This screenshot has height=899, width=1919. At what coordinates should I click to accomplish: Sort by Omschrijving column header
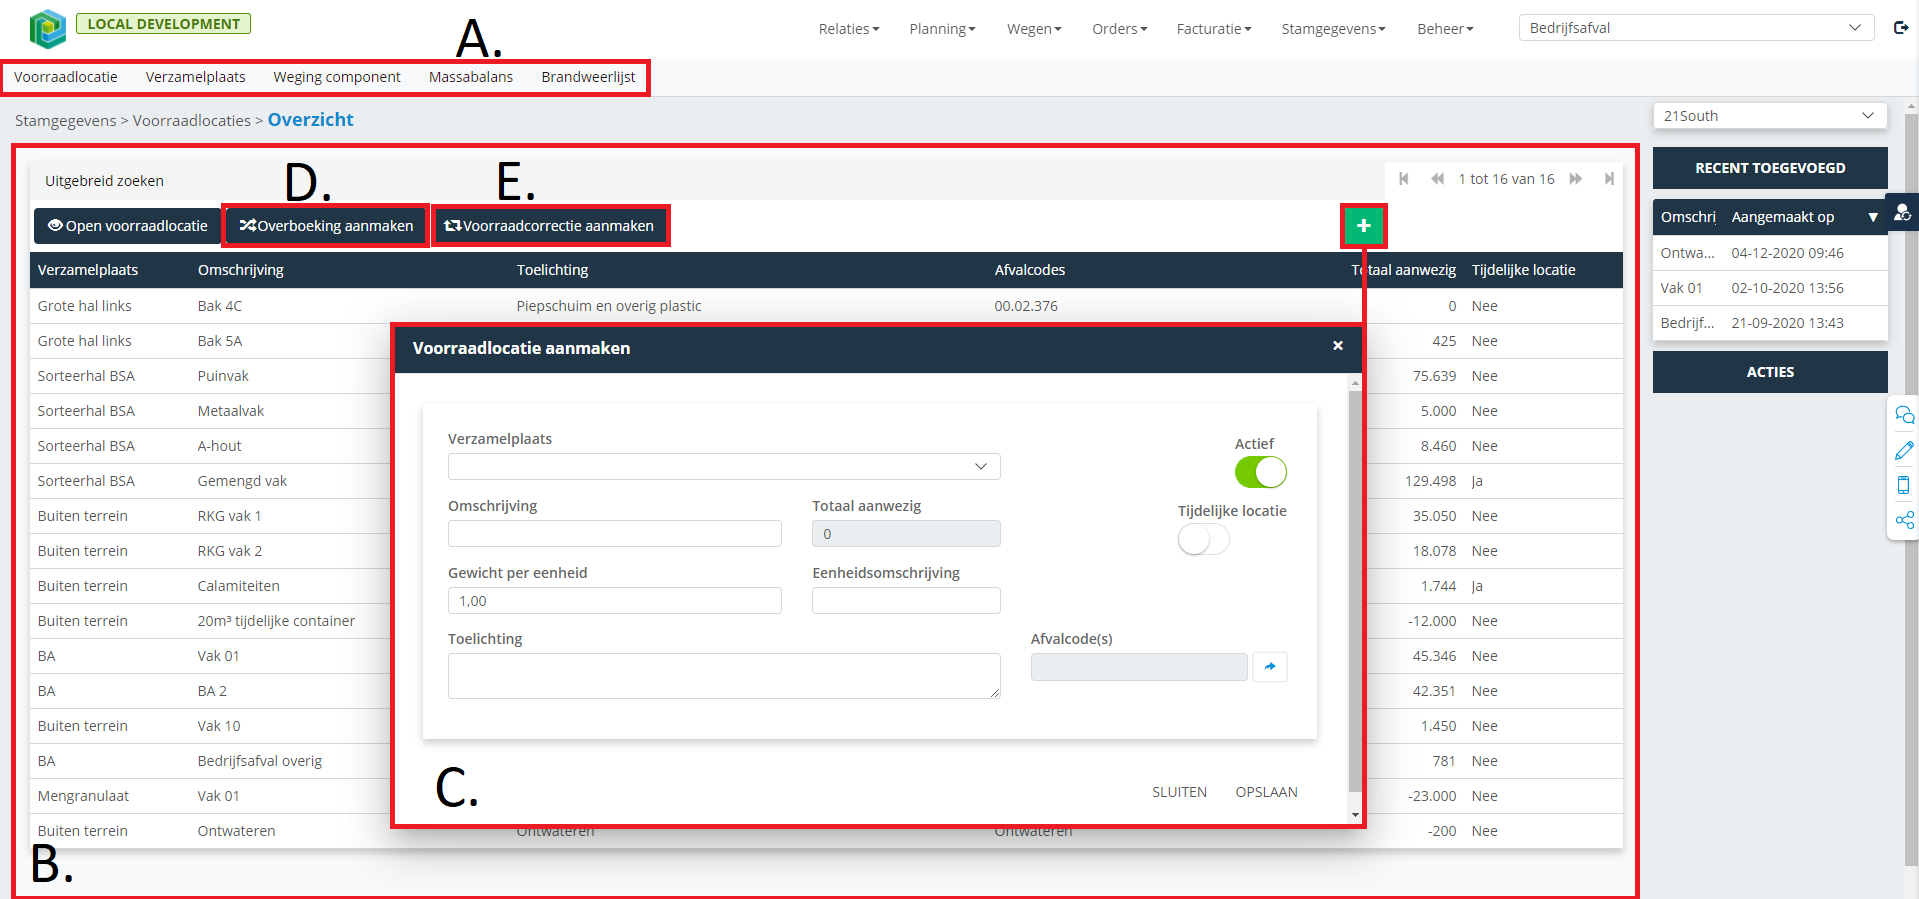[x=241, y=270]
